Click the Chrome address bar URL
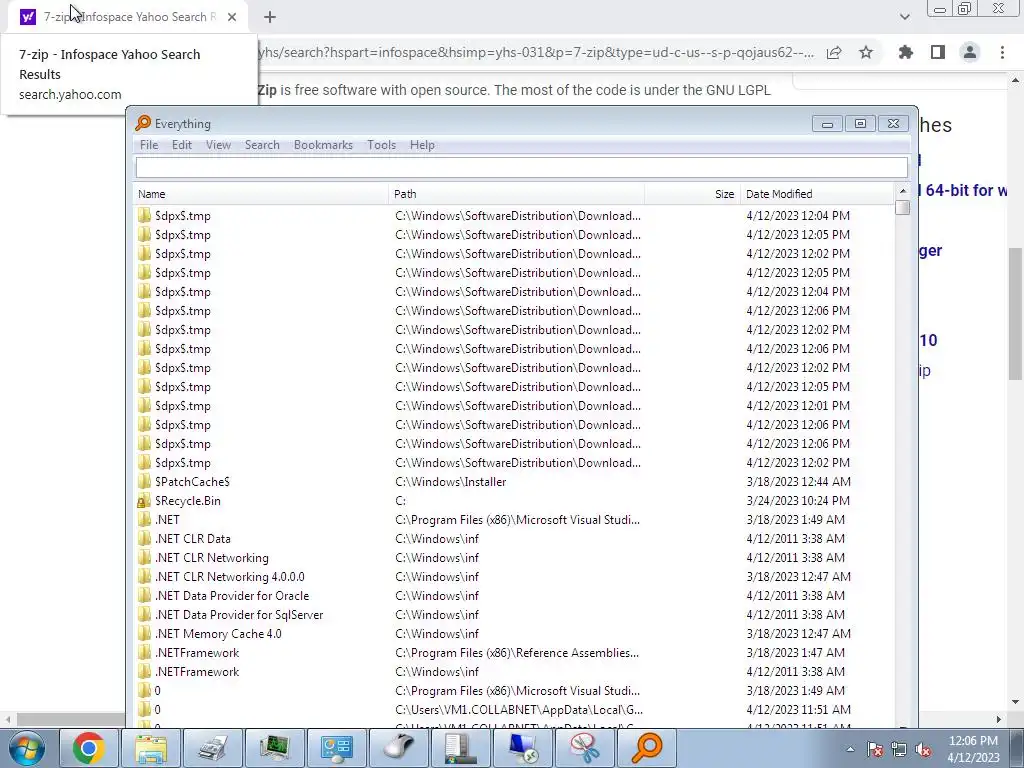Image resolution: width=1024 pixels, height=768 pixels. pos(536,52)
